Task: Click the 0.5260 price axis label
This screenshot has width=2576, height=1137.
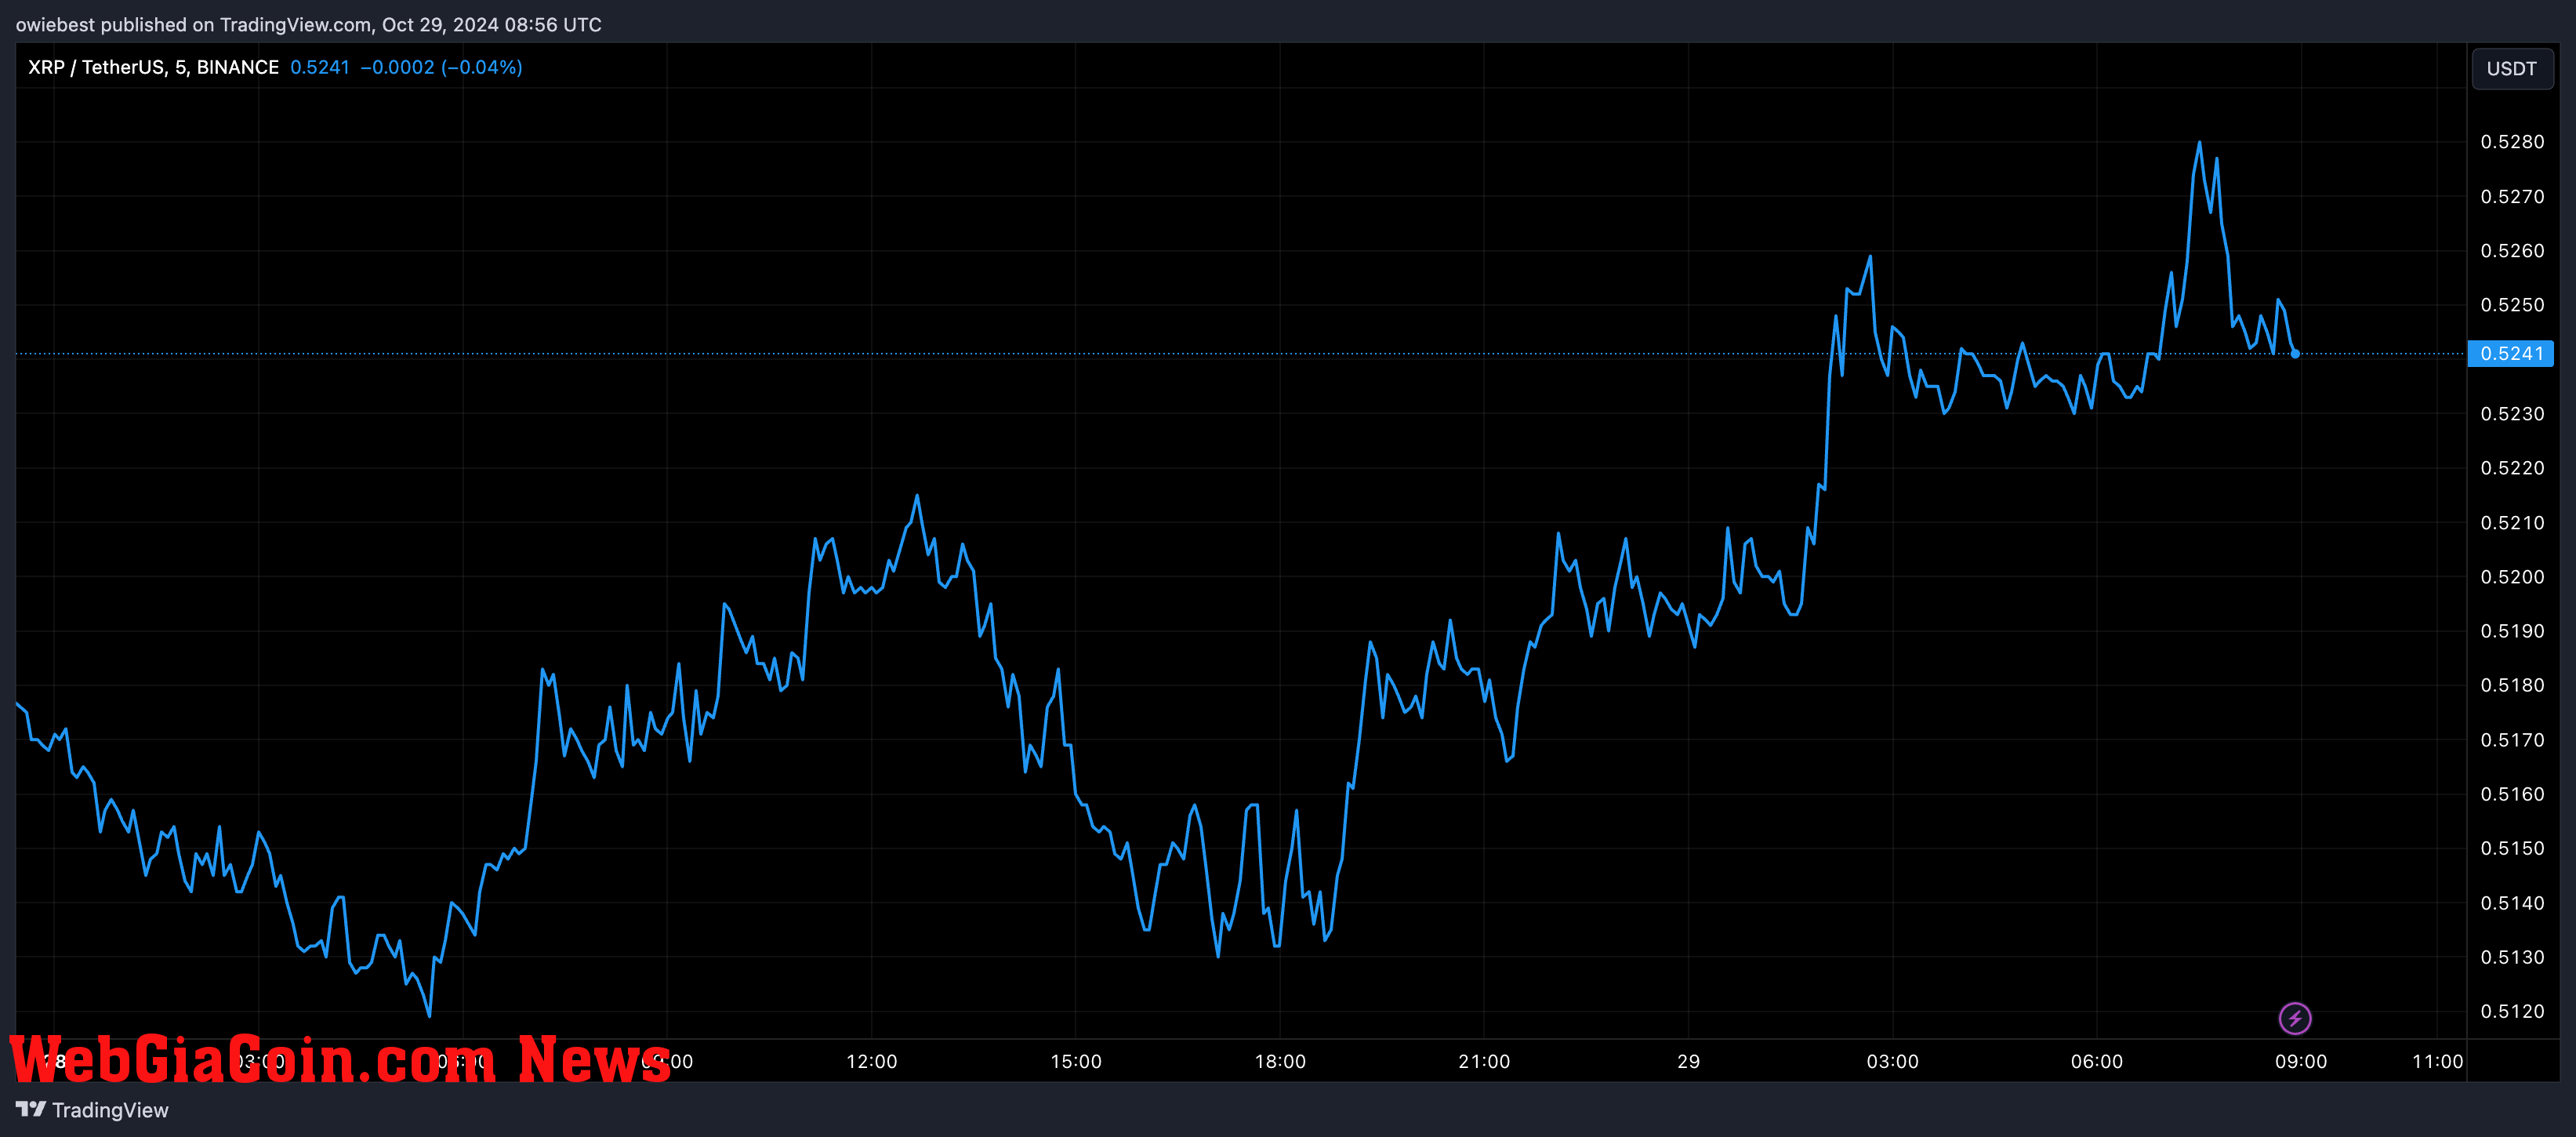Action: [x=2512, y=250]
